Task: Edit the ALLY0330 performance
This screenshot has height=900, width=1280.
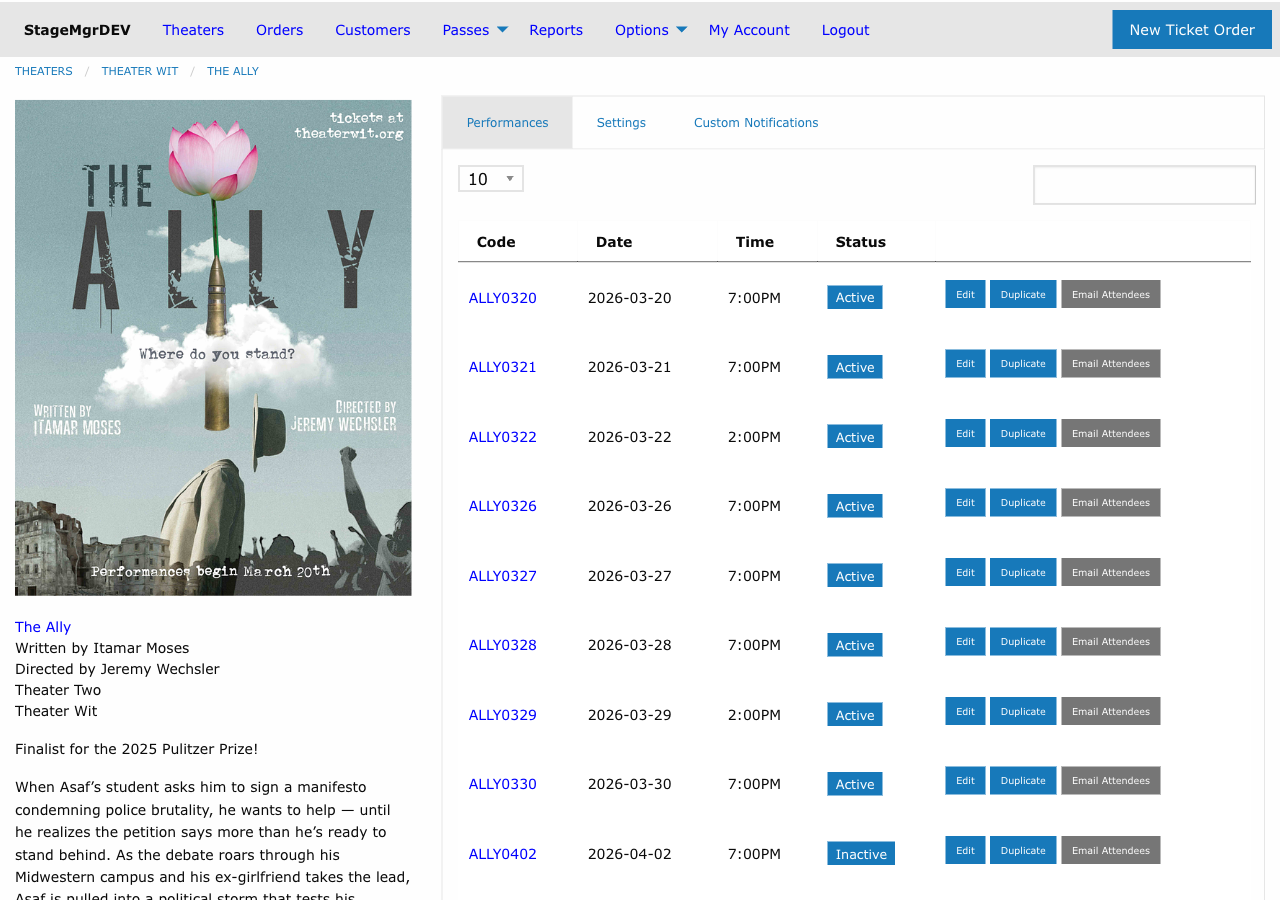Action: pyautogui.click(x=965, y=781)
